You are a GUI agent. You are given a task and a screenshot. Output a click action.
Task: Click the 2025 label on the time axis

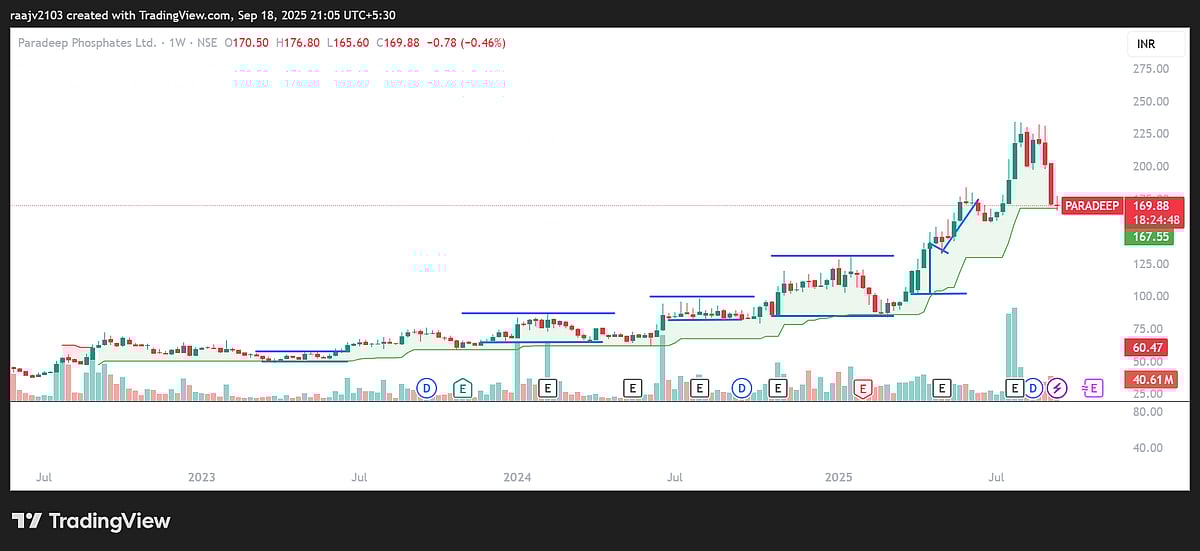pos(837,478)
